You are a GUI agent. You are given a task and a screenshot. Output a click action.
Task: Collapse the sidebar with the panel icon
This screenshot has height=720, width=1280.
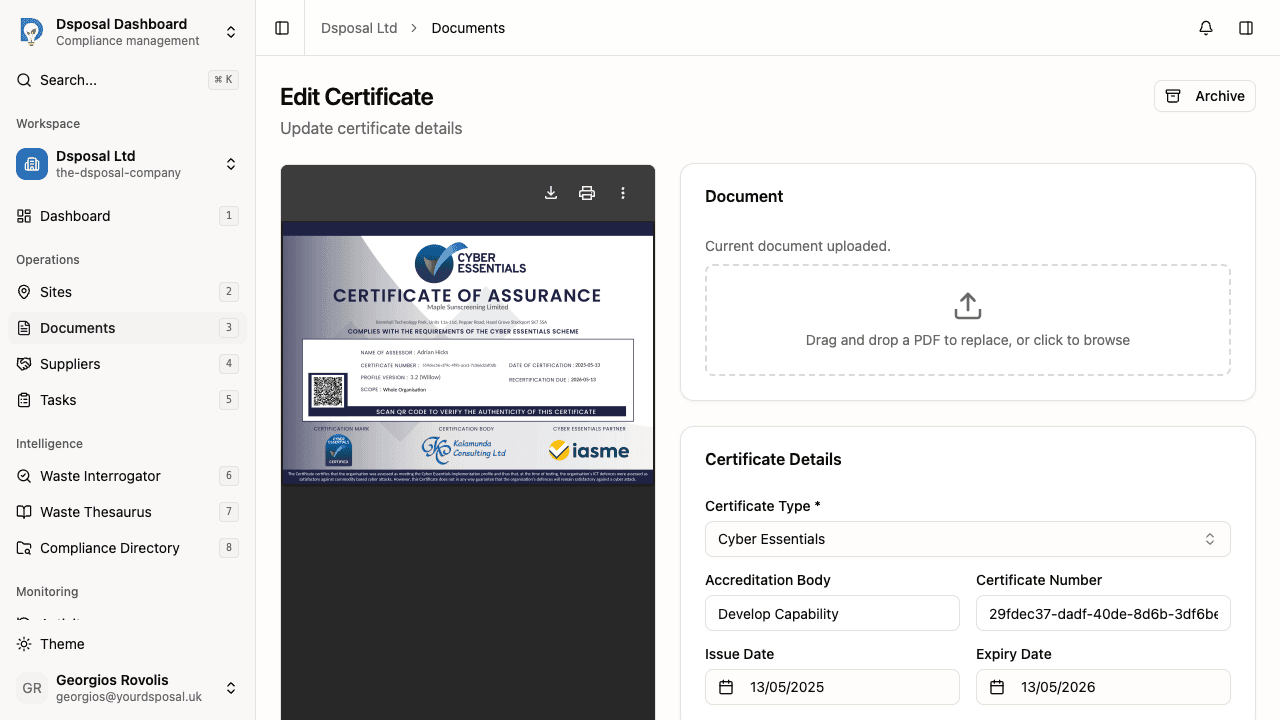point(281,28)
